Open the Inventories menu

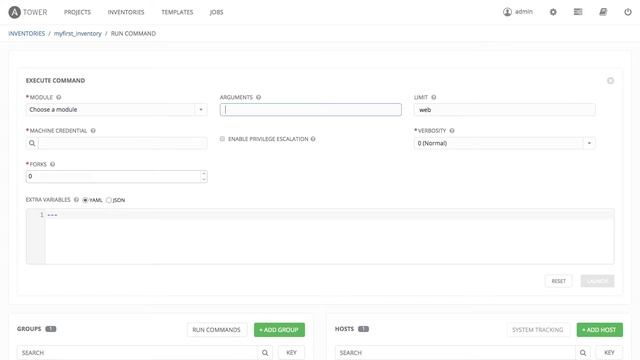tap(126, 12)
